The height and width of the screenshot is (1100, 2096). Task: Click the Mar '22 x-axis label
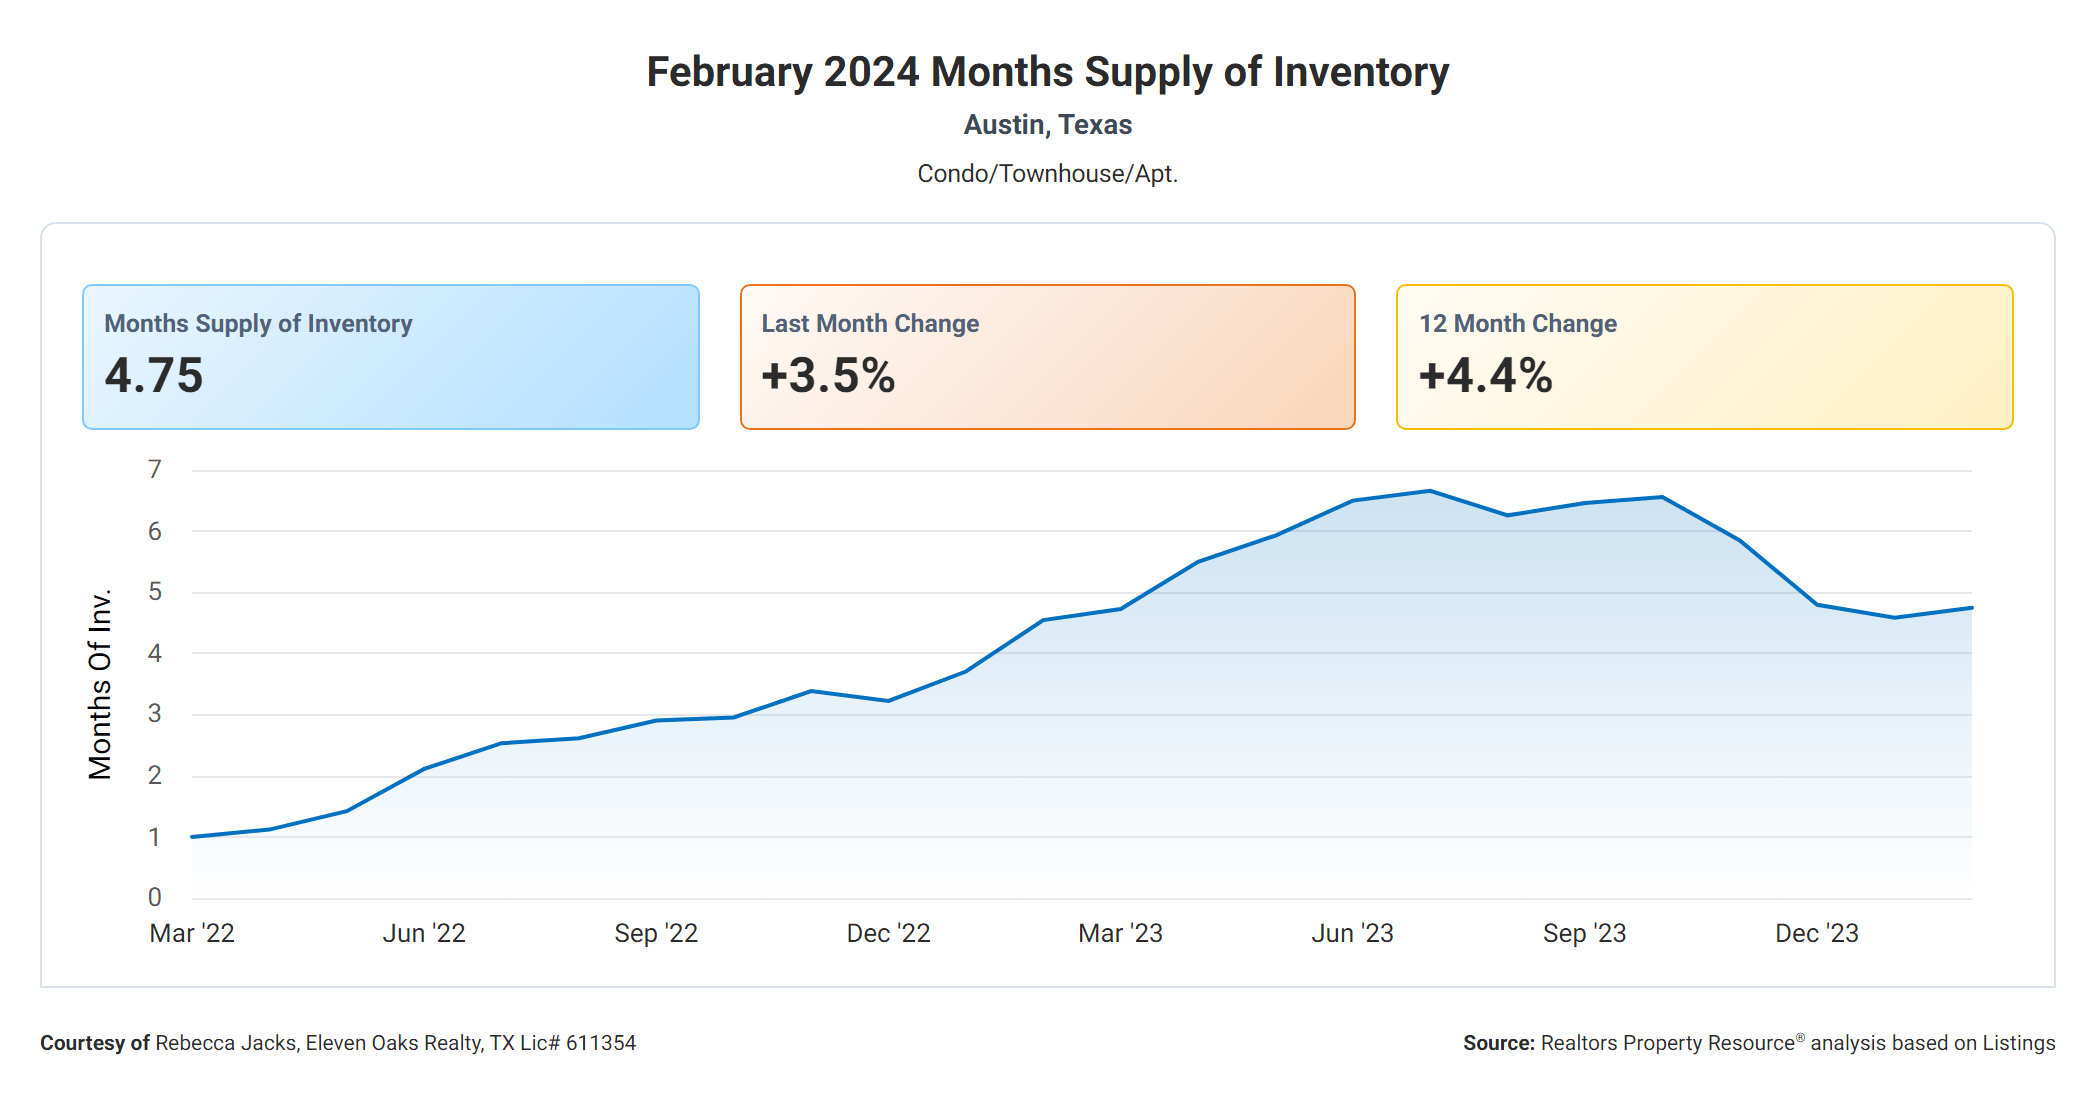[x=192, y=933]
